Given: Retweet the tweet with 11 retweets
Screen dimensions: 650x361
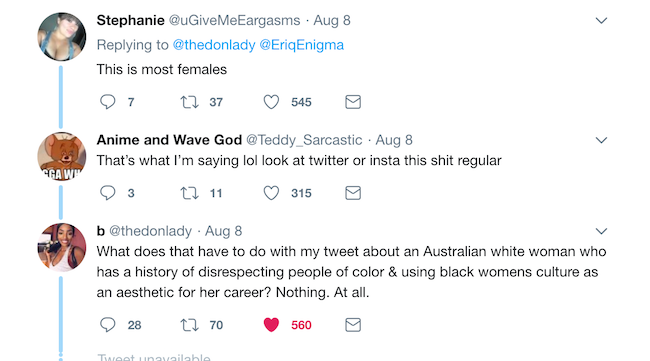Looking at the screenshot, I should coord(189,193).
